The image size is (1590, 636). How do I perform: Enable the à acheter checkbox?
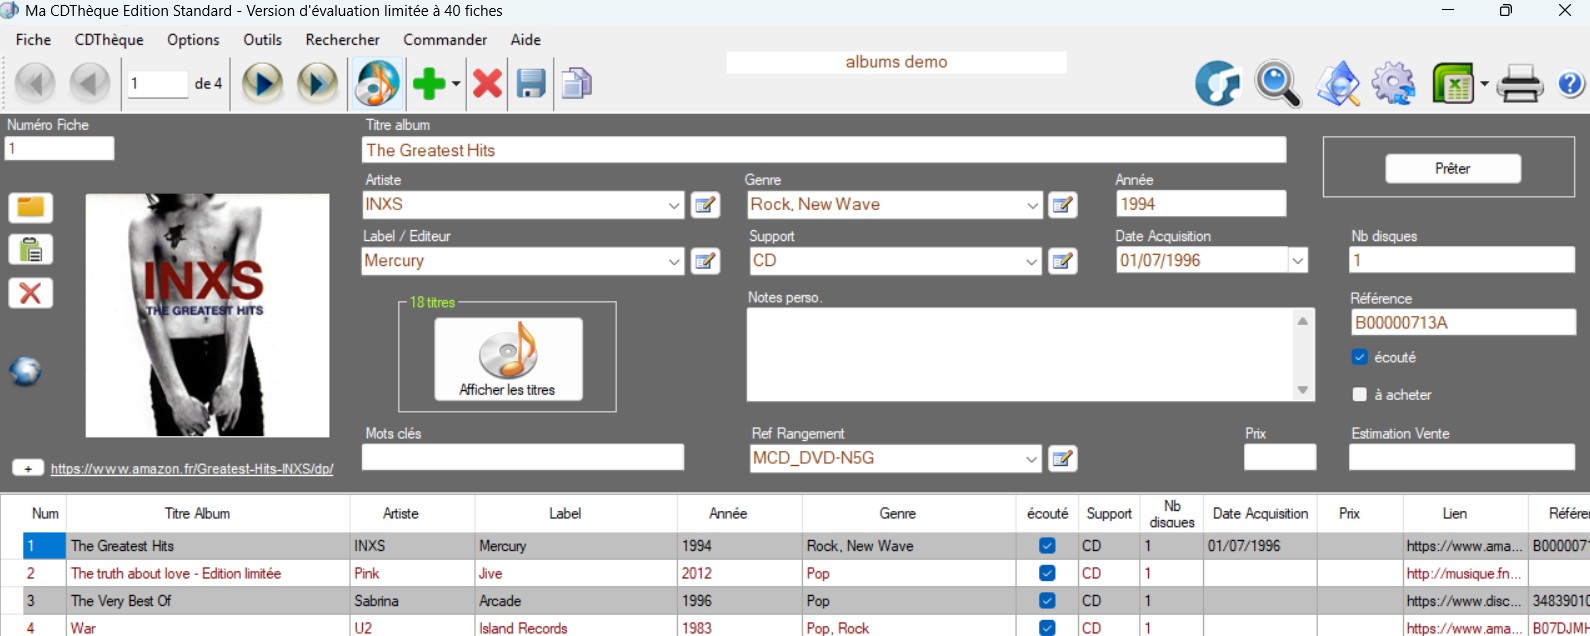tap(1360, 395)
